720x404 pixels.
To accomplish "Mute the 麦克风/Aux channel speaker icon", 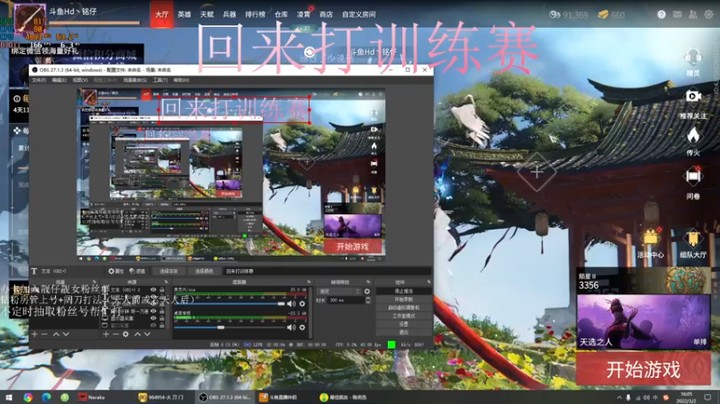I will (x=291, y=303).
